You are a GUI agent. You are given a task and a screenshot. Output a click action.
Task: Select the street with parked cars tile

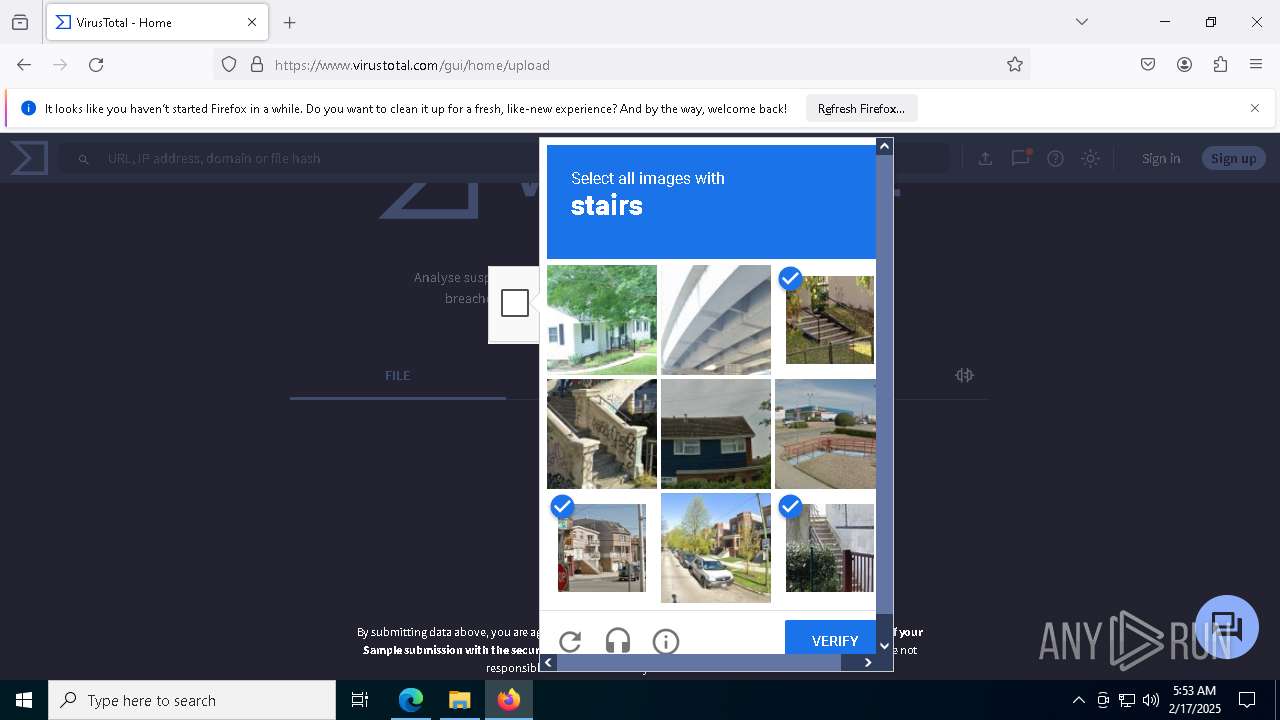pos(716,548)
